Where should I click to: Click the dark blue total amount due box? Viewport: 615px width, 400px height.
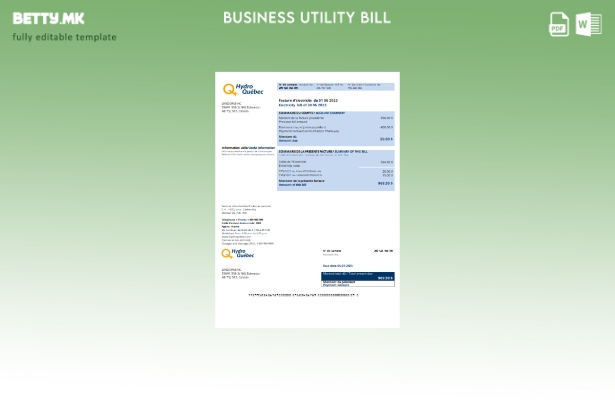(x=357, y=277)
